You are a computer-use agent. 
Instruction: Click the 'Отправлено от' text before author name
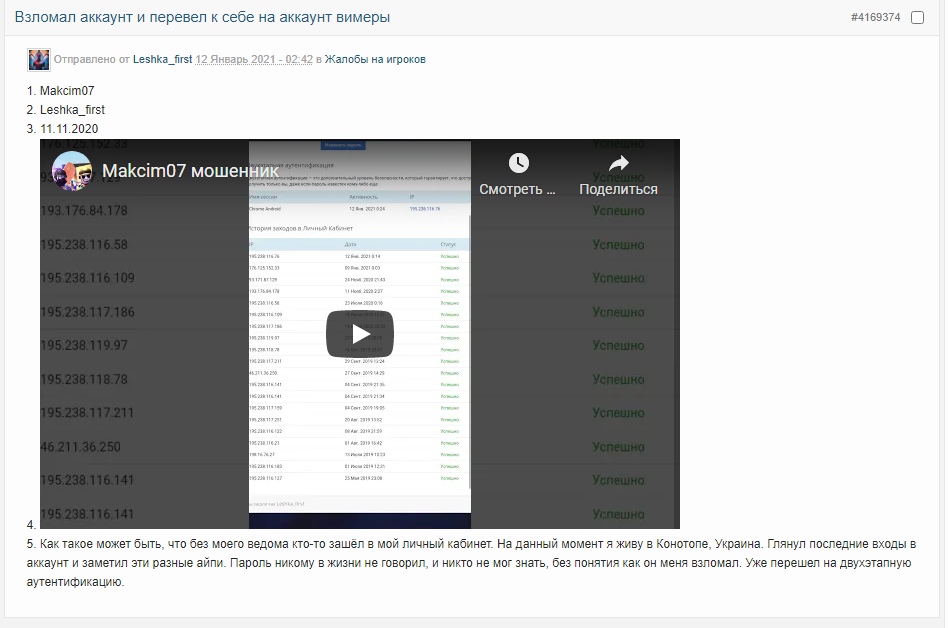click(91, 60)
